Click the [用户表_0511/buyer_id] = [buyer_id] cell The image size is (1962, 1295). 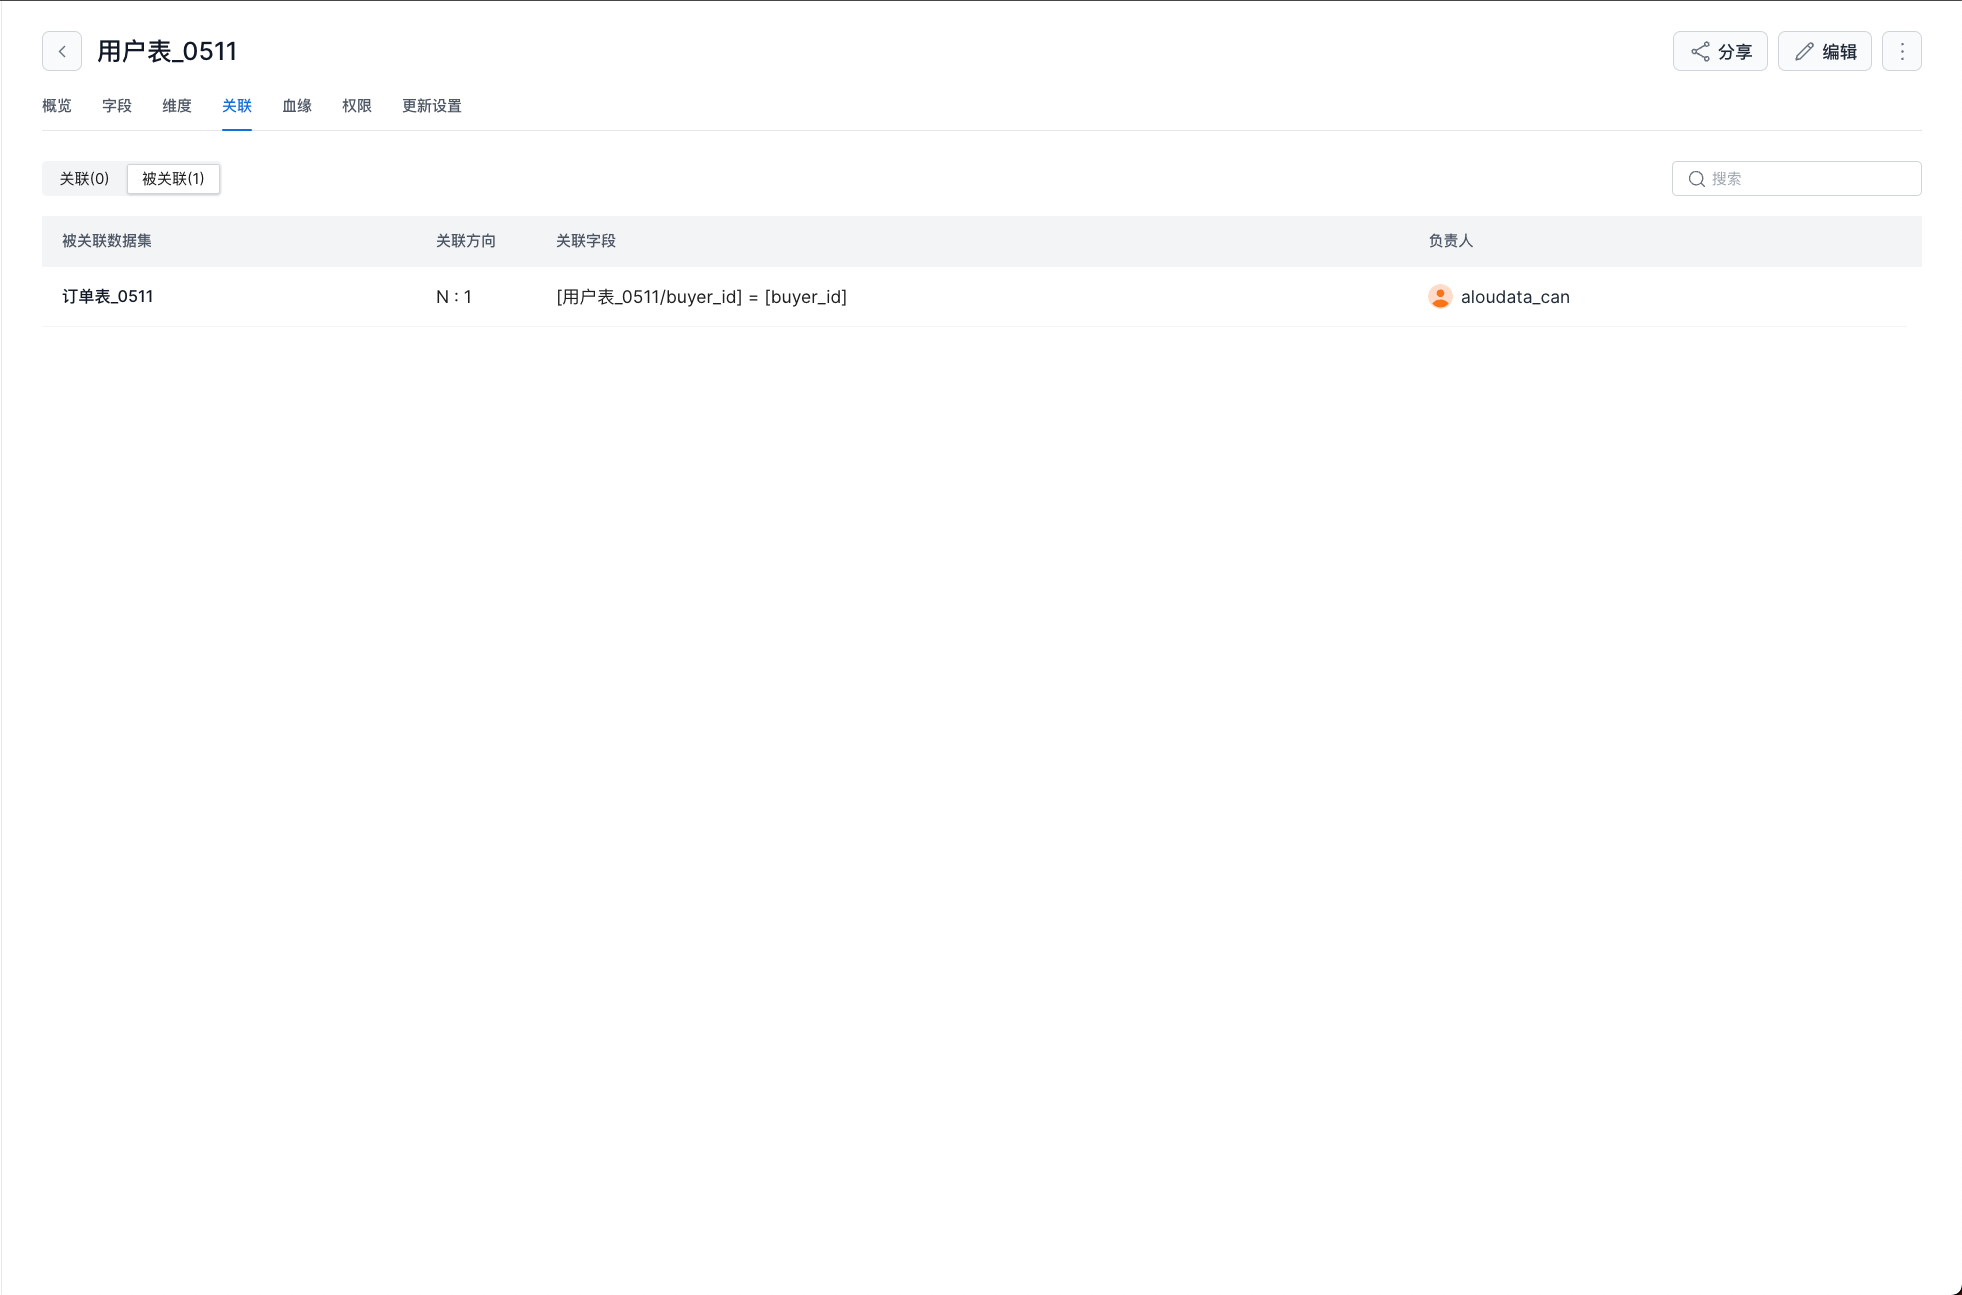coord(702,297)
